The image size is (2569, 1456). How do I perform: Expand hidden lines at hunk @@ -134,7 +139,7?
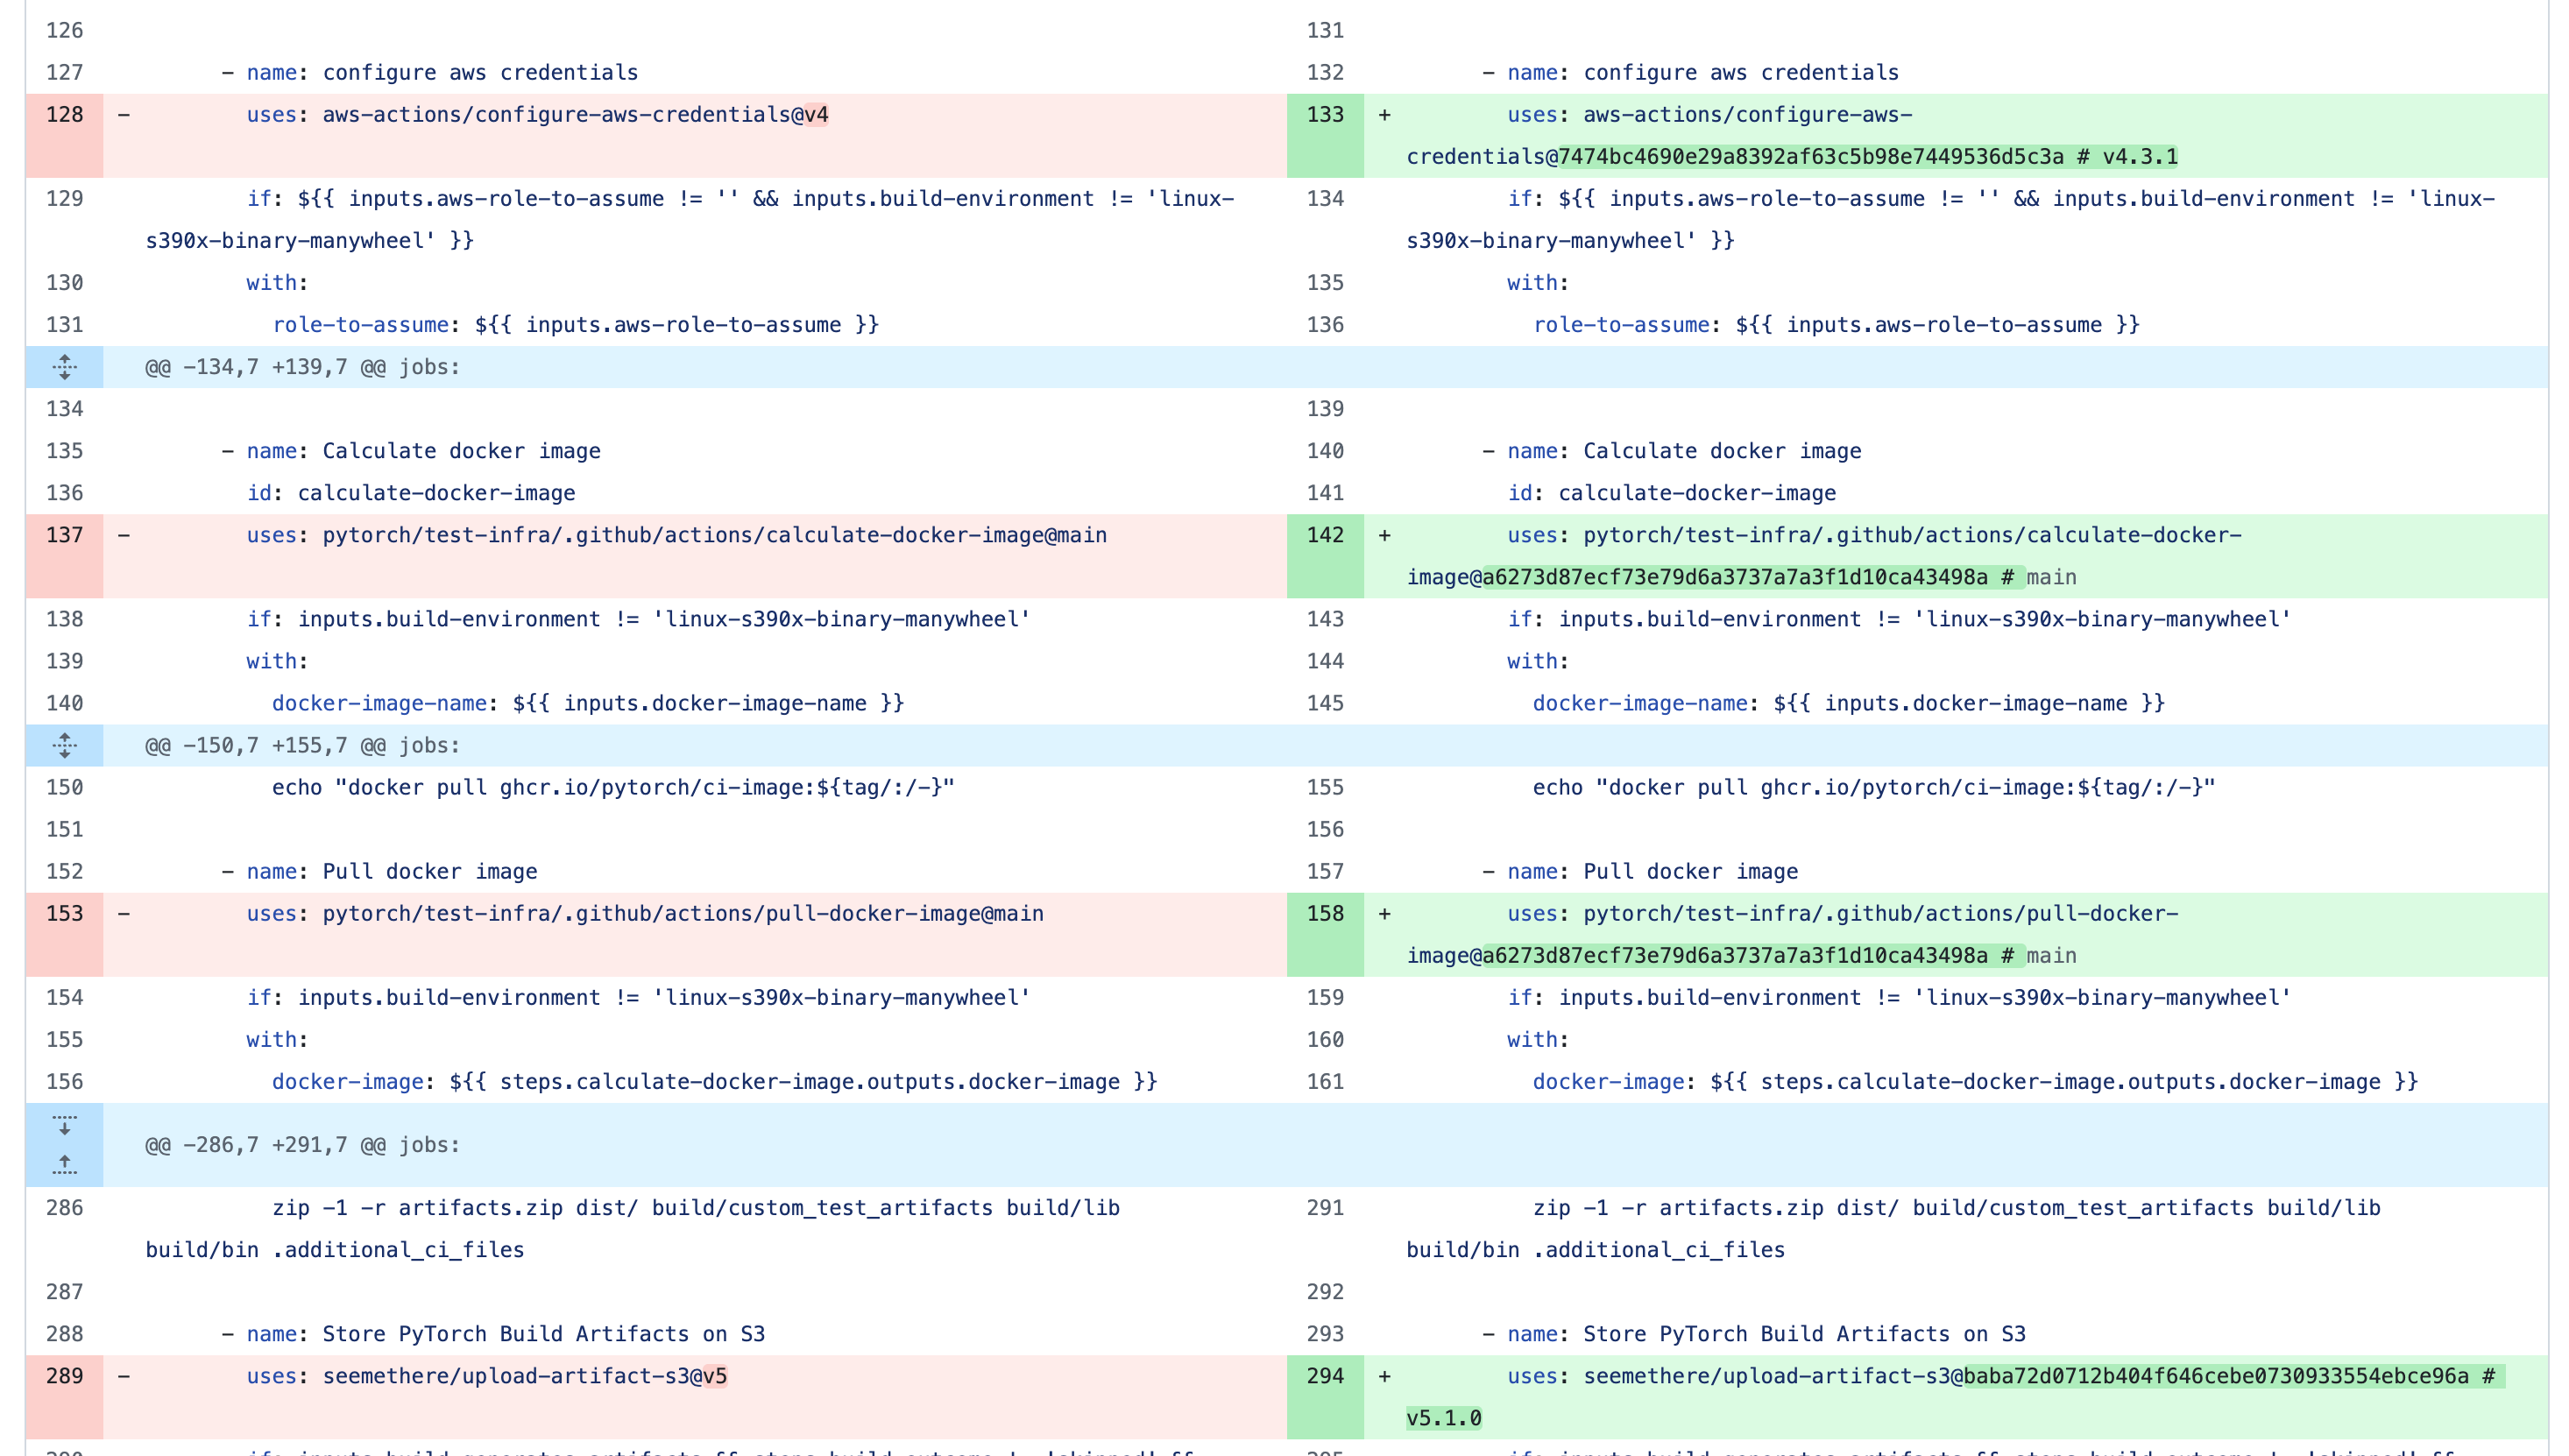(64, 367)
